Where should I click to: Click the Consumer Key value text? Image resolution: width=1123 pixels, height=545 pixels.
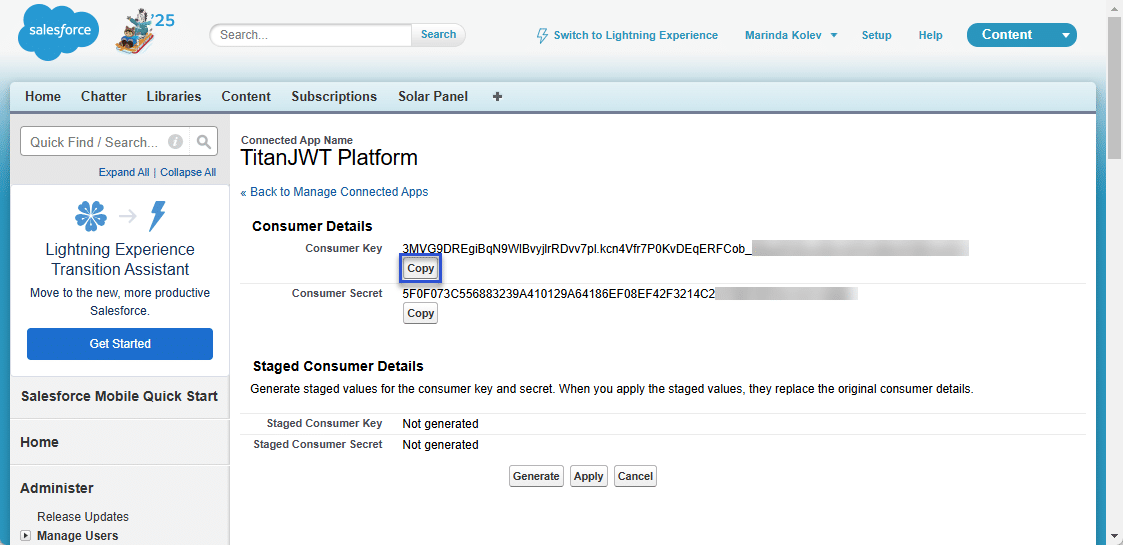(x=577, y=249)
